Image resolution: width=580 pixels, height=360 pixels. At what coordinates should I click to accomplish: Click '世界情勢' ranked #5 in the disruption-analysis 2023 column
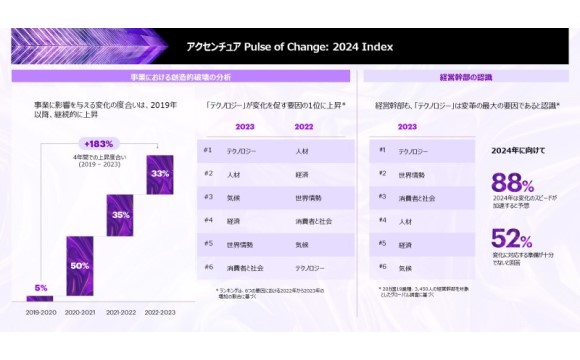tap(240, 245)
